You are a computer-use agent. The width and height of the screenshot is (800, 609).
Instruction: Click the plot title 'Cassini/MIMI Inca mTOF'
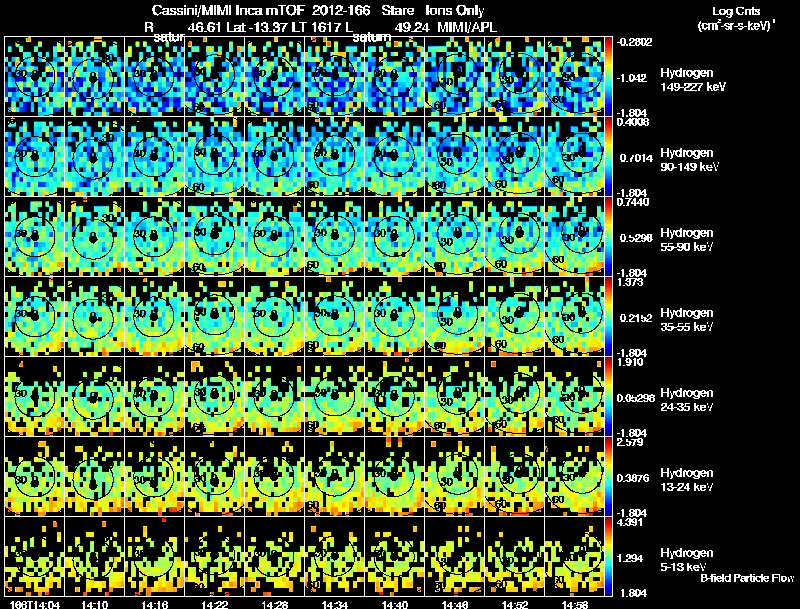point(228,10)
